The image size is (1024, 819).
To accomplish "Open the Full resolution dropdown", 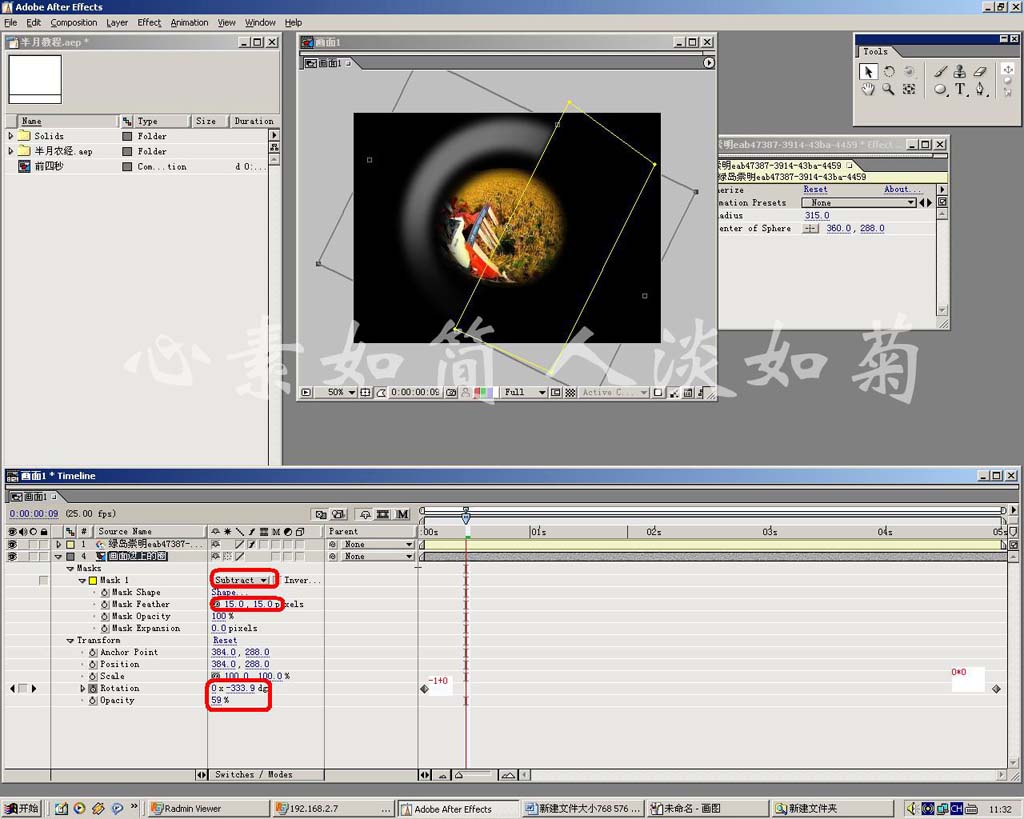I will (x=524, y=393).
